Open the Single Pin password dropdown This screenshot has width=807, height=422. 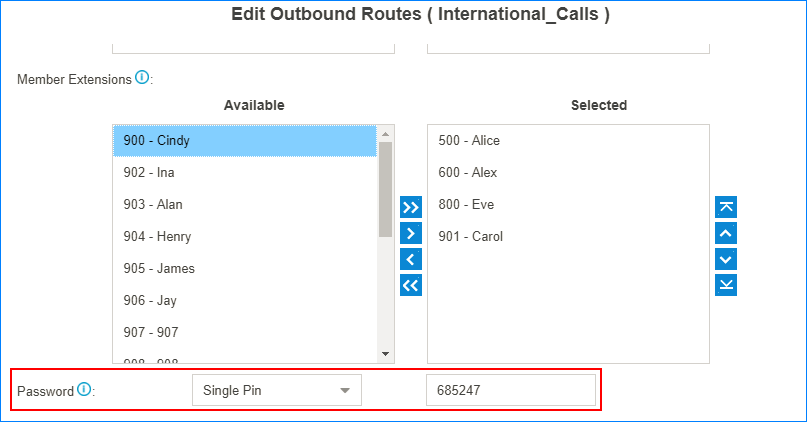[276, 391]
